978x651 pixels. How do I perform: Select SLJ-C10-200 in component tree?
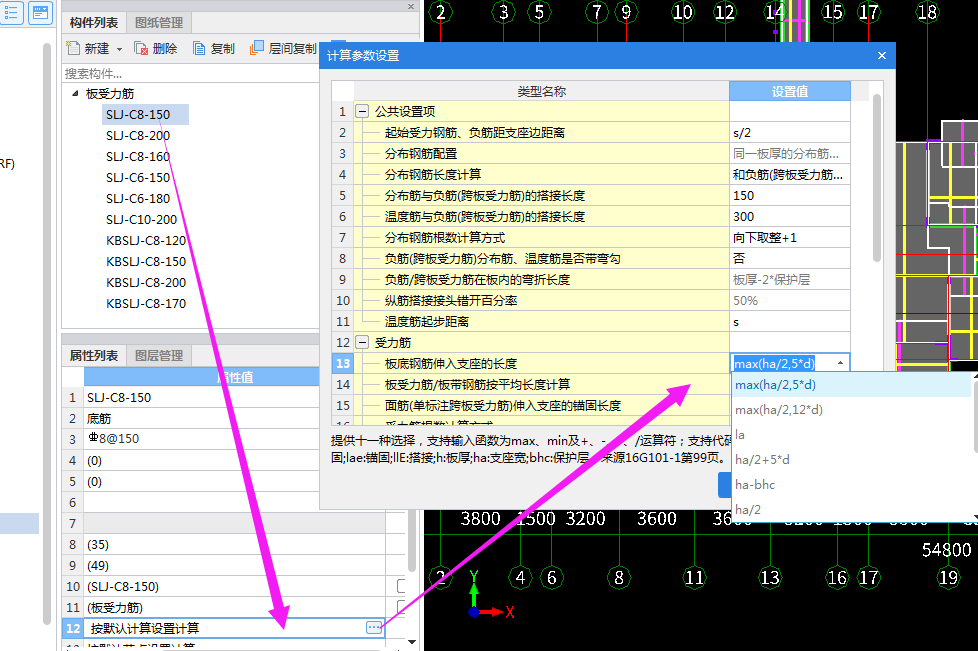[142, 219]
